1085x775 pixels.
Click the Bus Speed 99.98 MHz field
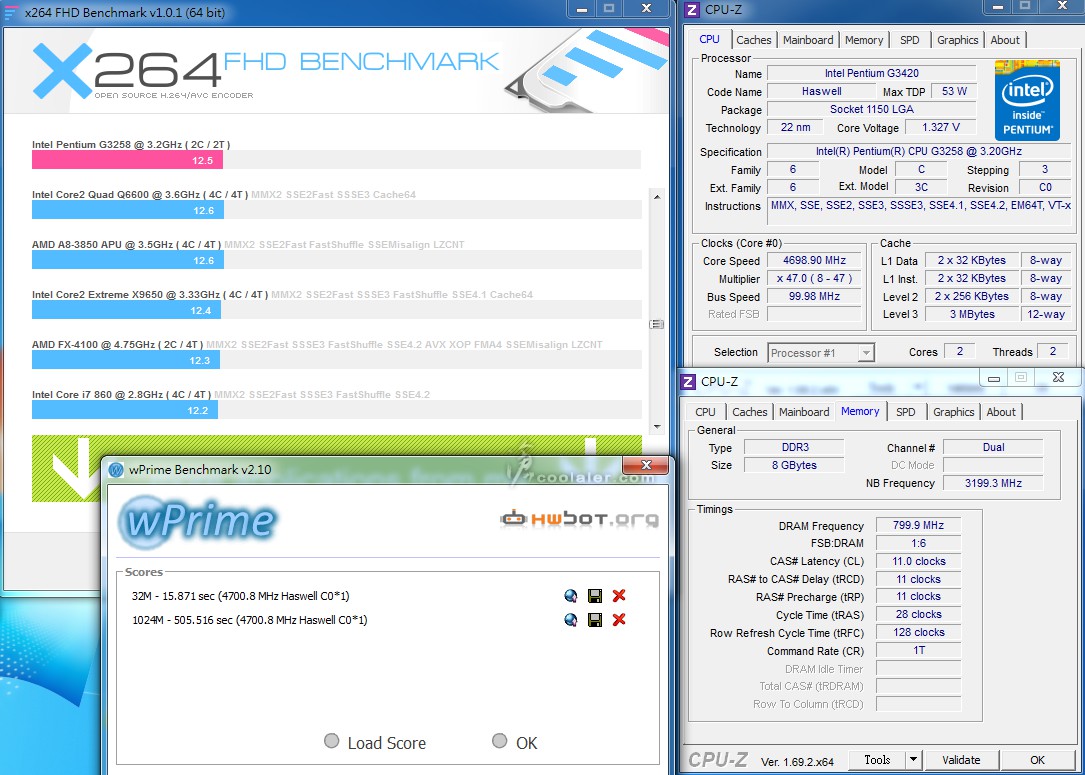(814, 297)
